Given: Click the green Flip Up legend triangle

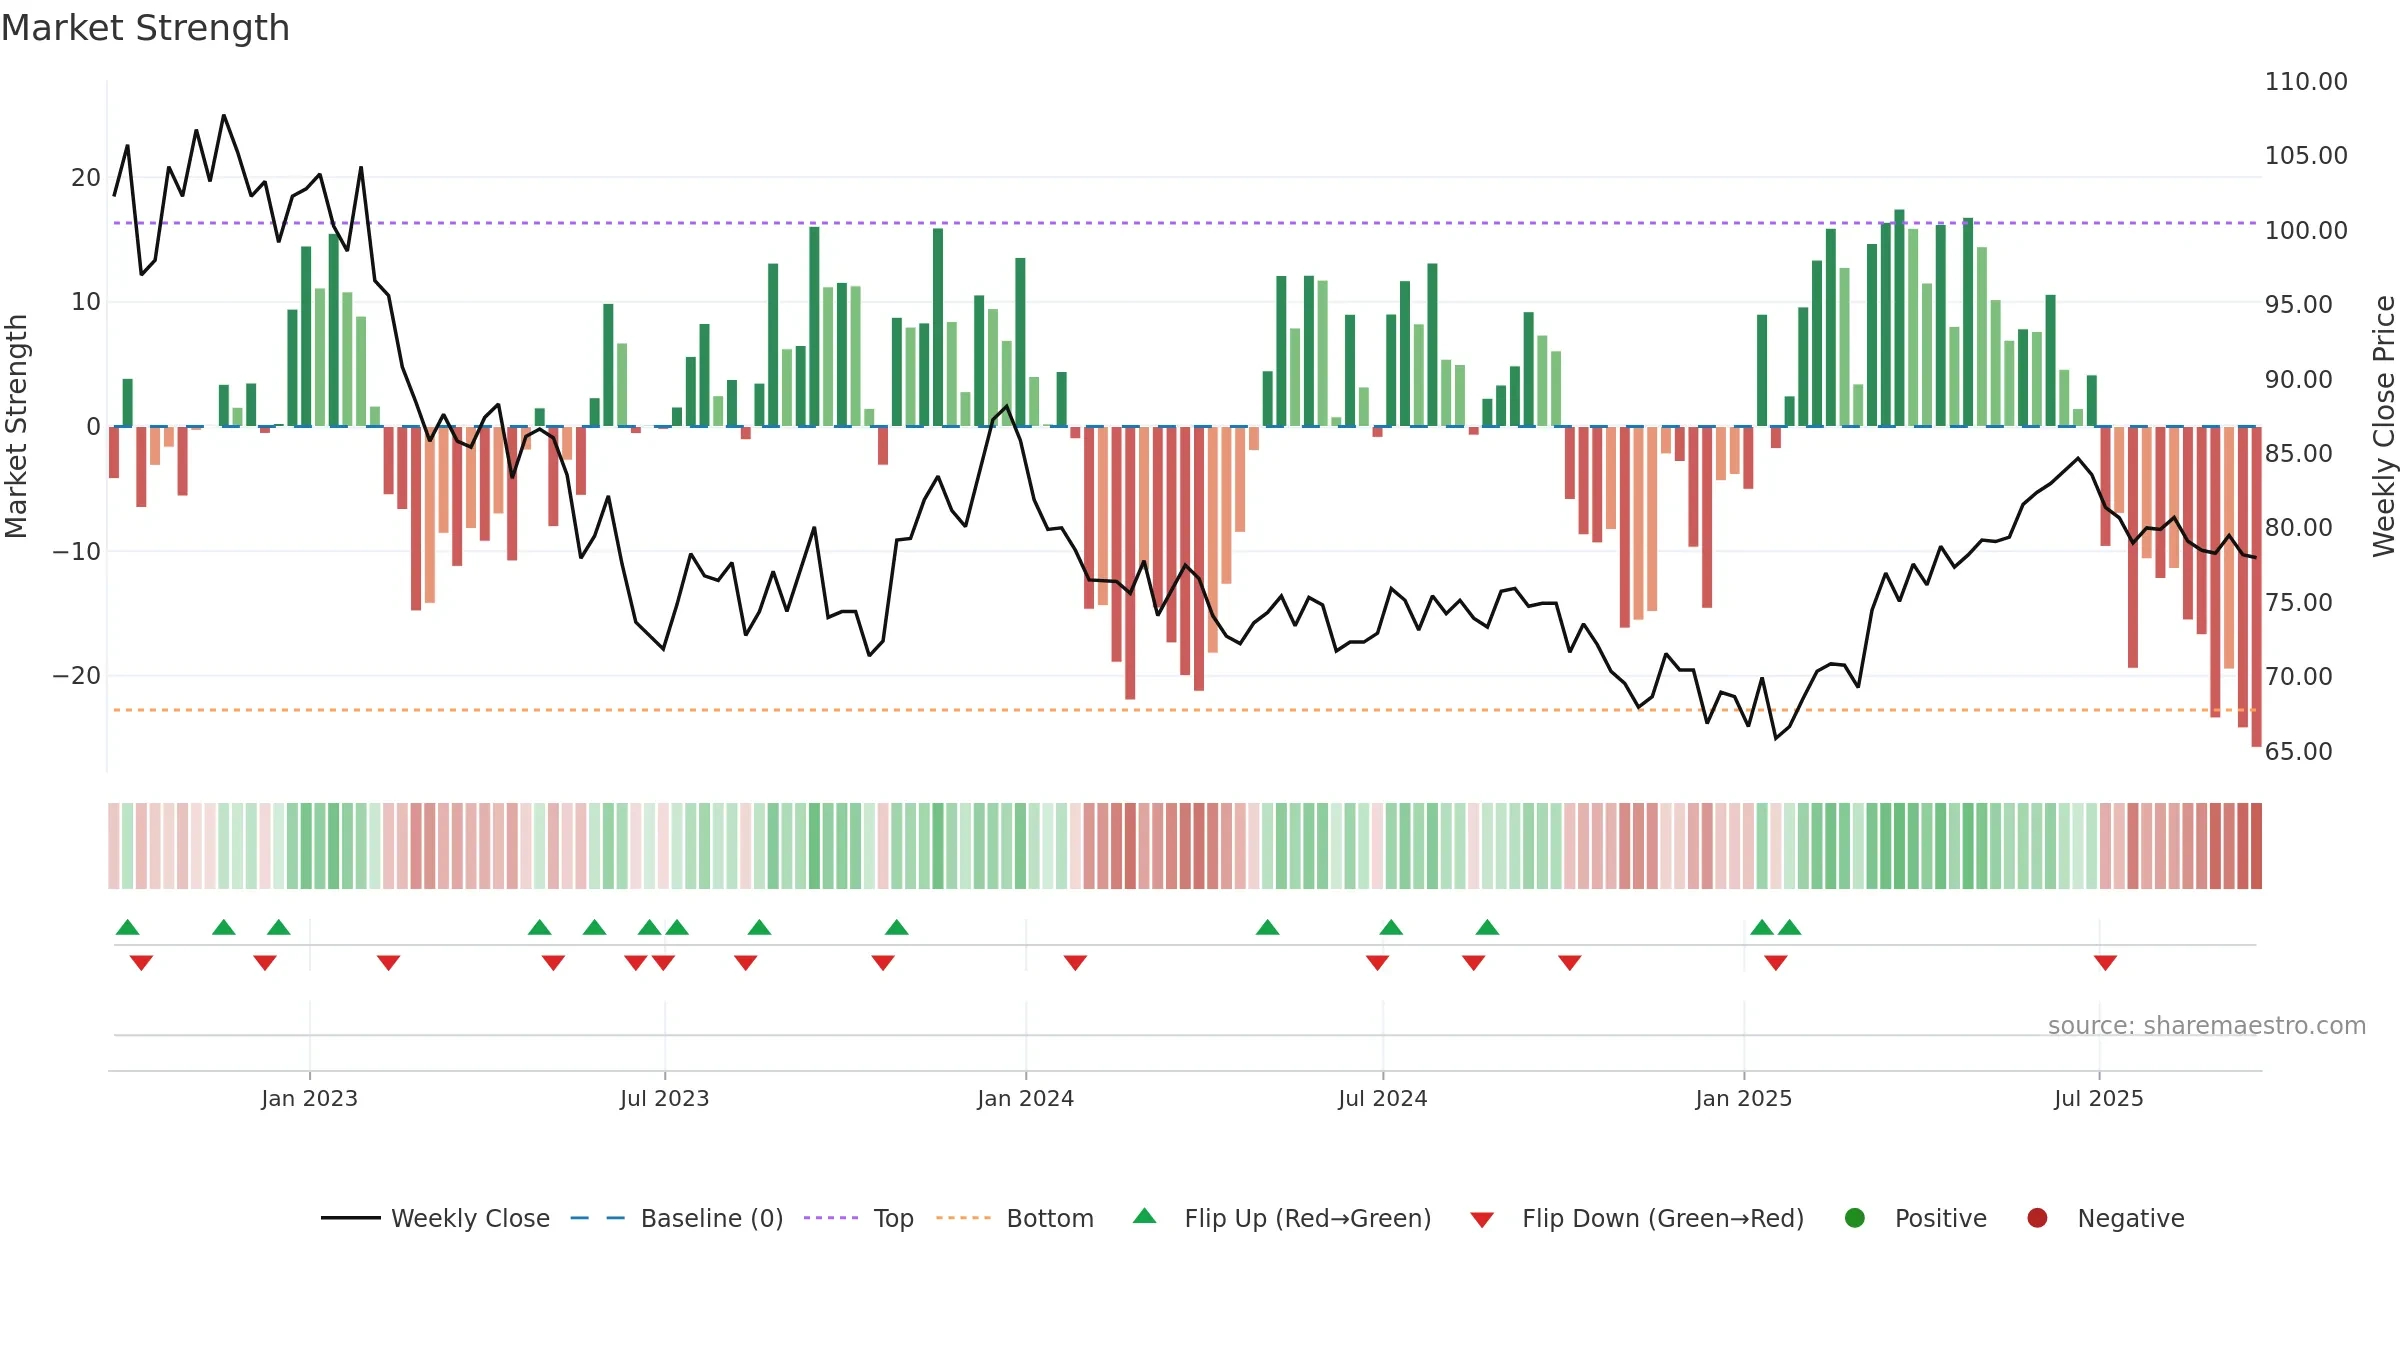Looking at the screenshot, I should [x=1145, y=1217].
